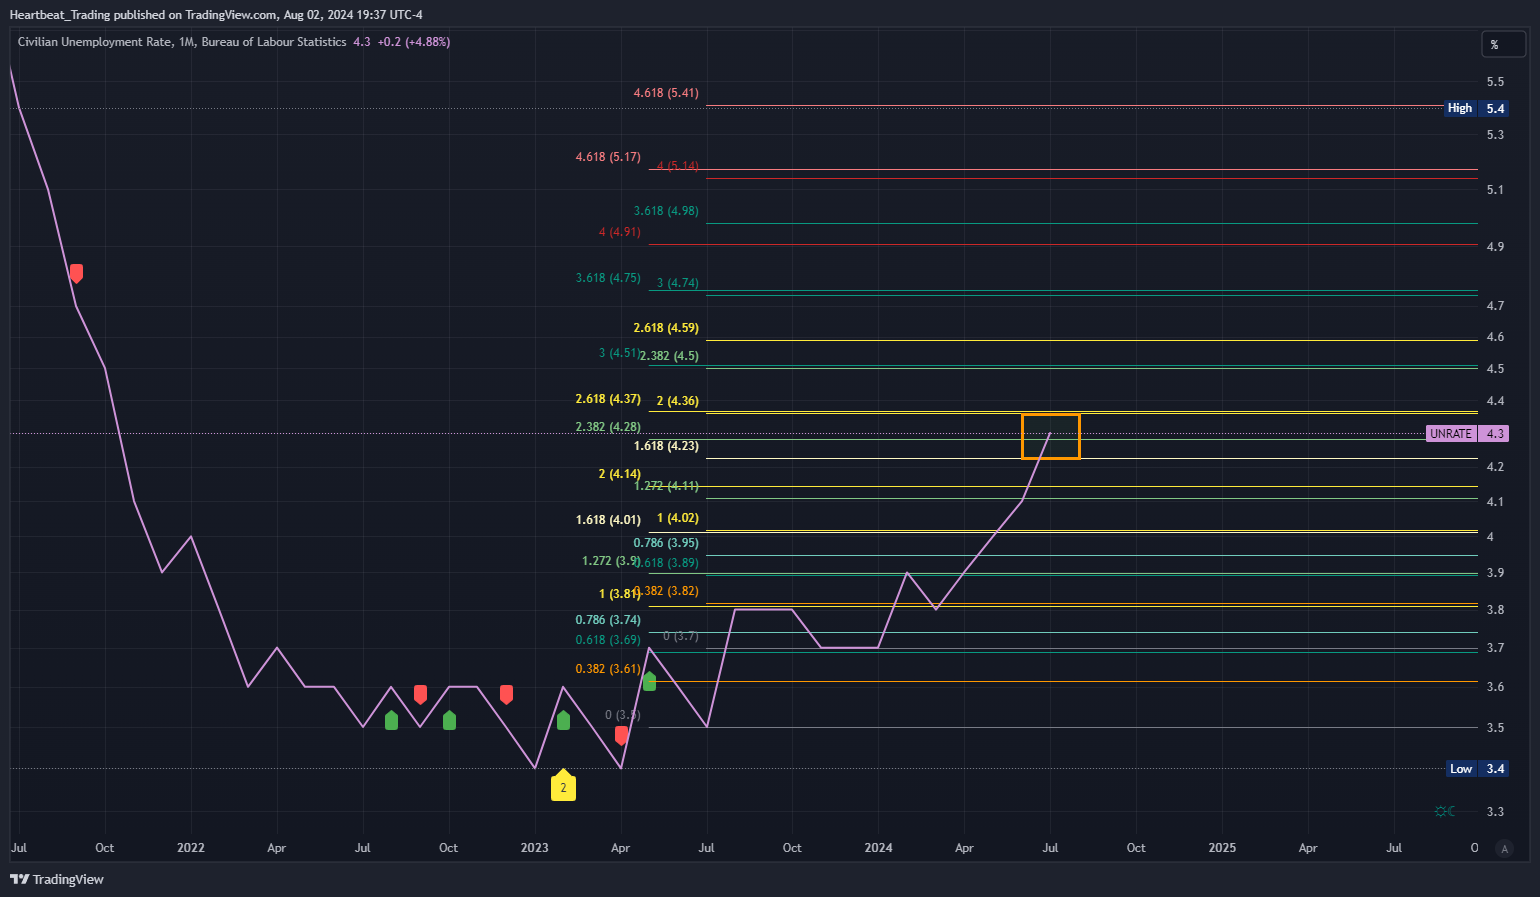Click 2022 on the time axis
Viewport: 1540px width, 897px height.
pos(191,848)
